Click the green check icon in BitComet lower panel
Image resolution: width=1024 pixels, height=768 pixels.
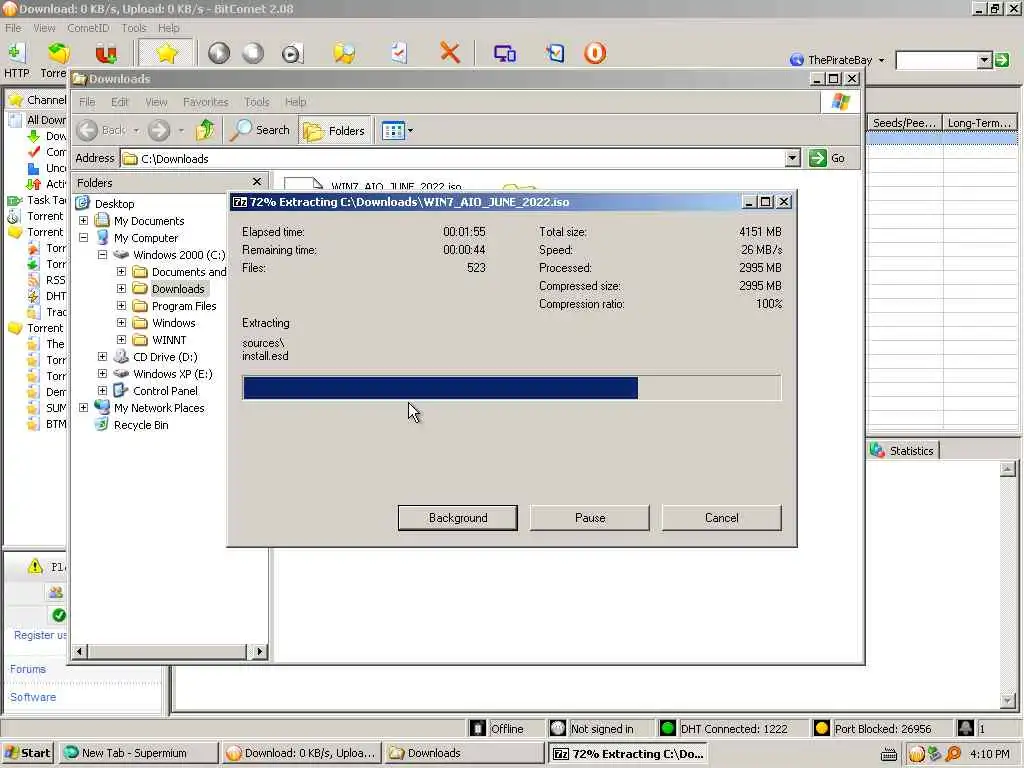tap(59, 615)
